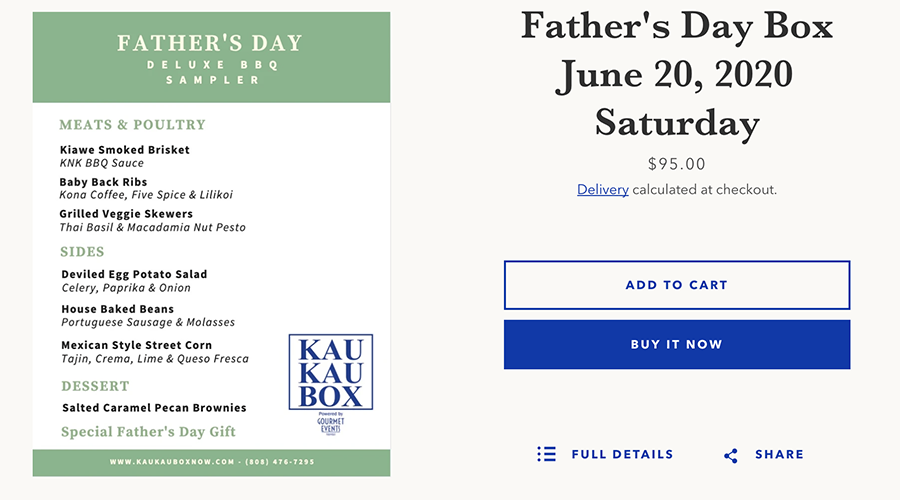Click the Sides heading in menu

coord(83,252)
